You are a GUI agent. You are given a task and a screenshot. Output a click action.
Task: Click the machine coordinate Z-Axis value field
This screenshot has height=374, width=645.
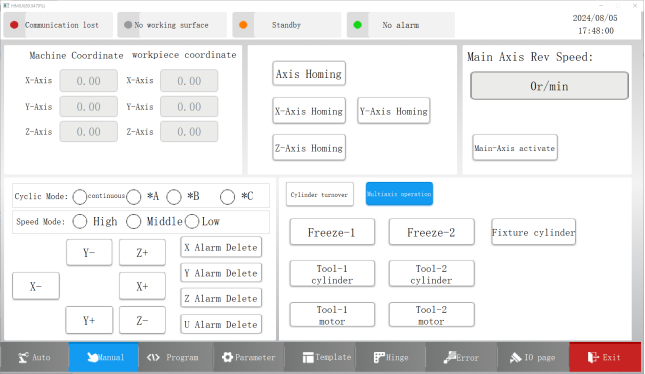88,132
